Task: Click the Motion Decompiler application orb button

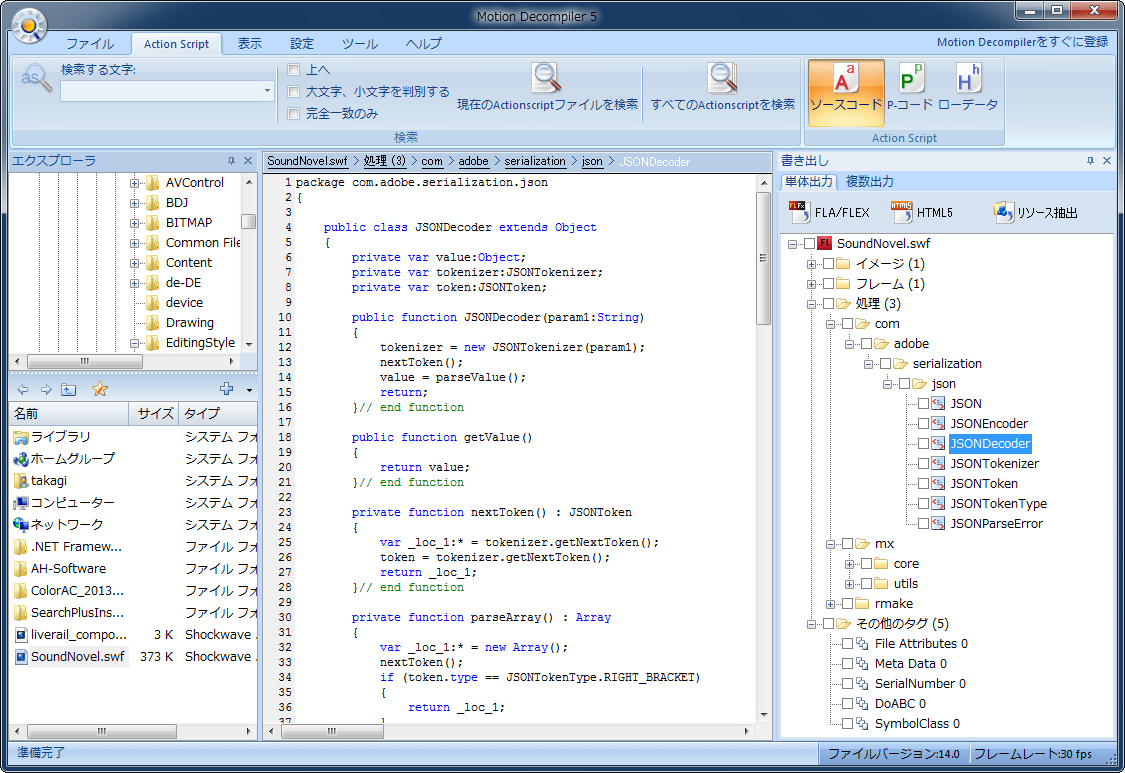Action: [x=29, y=25]
